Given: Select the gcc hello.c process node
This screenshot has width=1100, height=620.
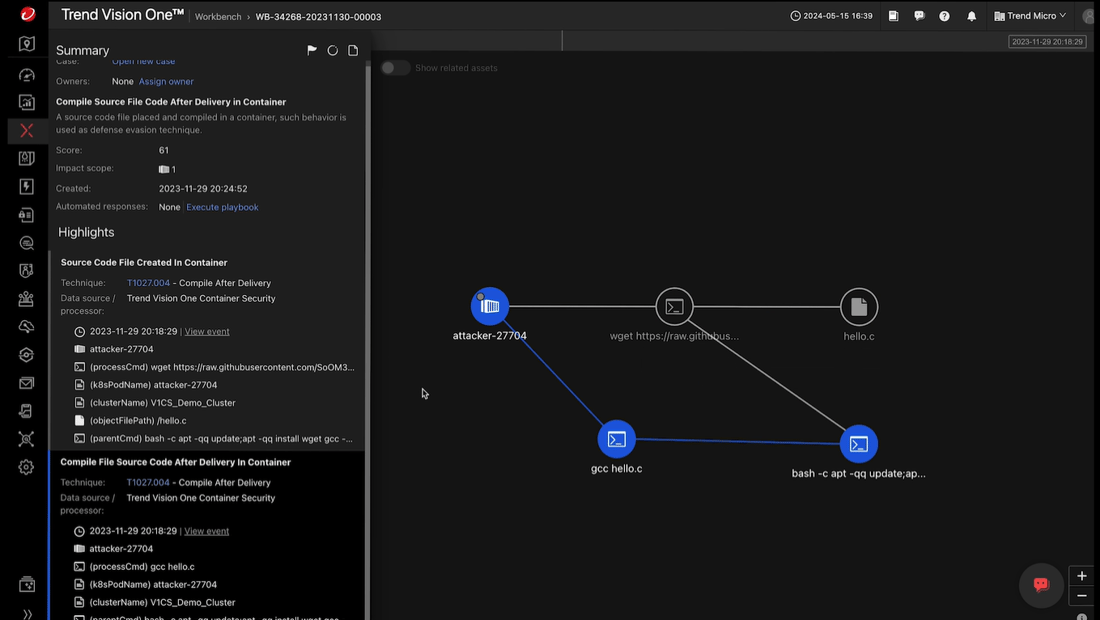Looking at the screenshot, I should [616, 439].
